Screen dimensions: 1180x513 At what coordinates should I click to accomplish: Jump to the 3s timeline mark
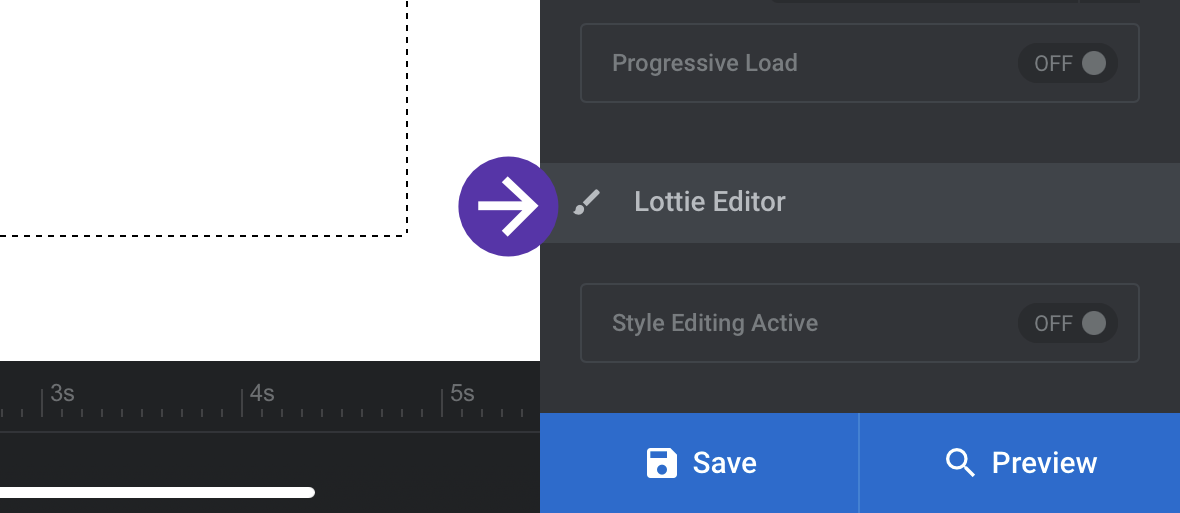coord(62,393)
